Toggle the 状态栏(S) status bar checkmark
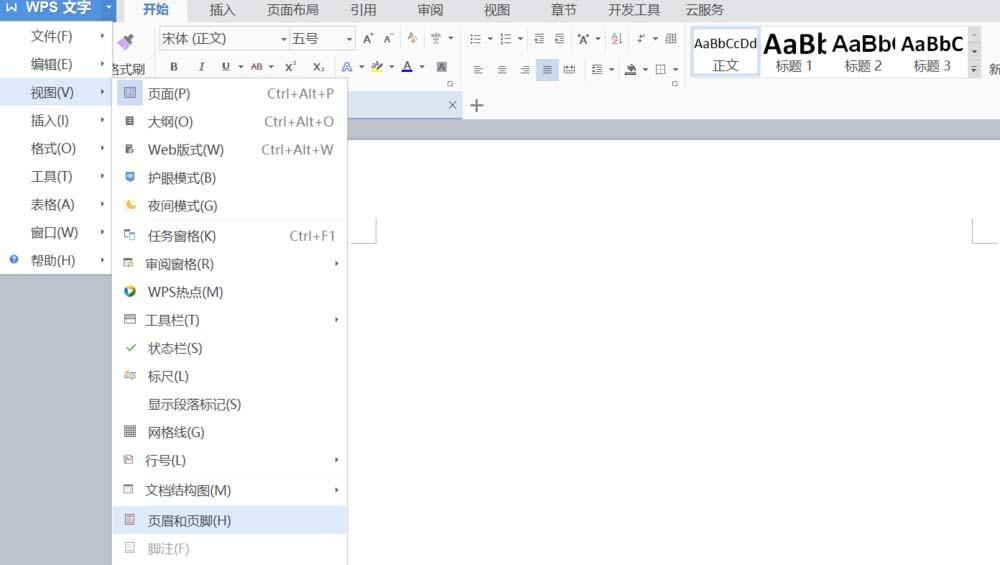 [175, 348]
